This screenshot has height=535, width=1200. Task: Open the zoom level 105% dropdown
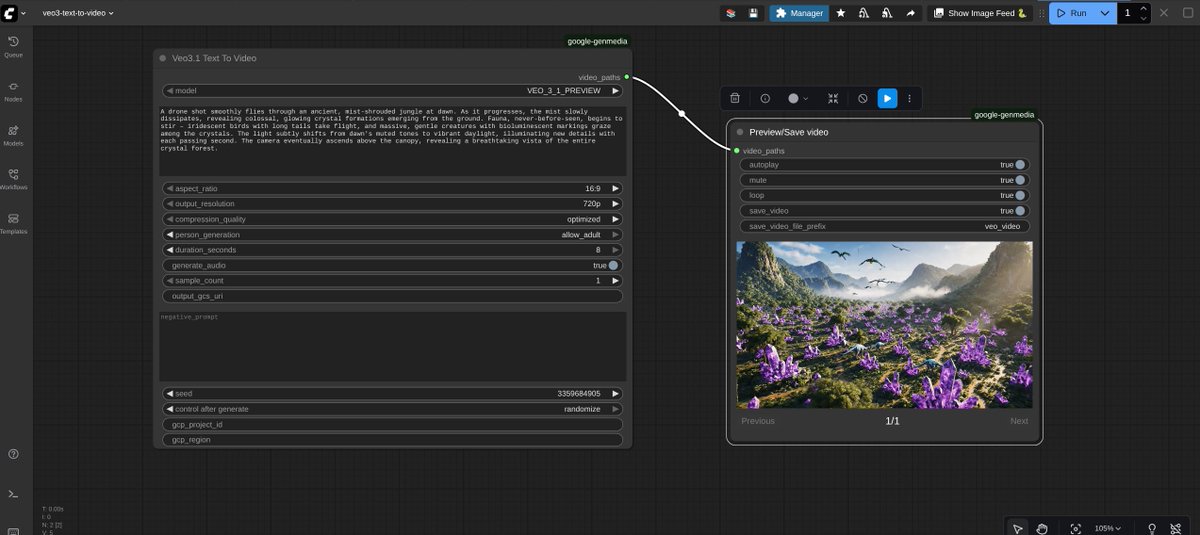pyautogui.click(x=1108, y=528)
